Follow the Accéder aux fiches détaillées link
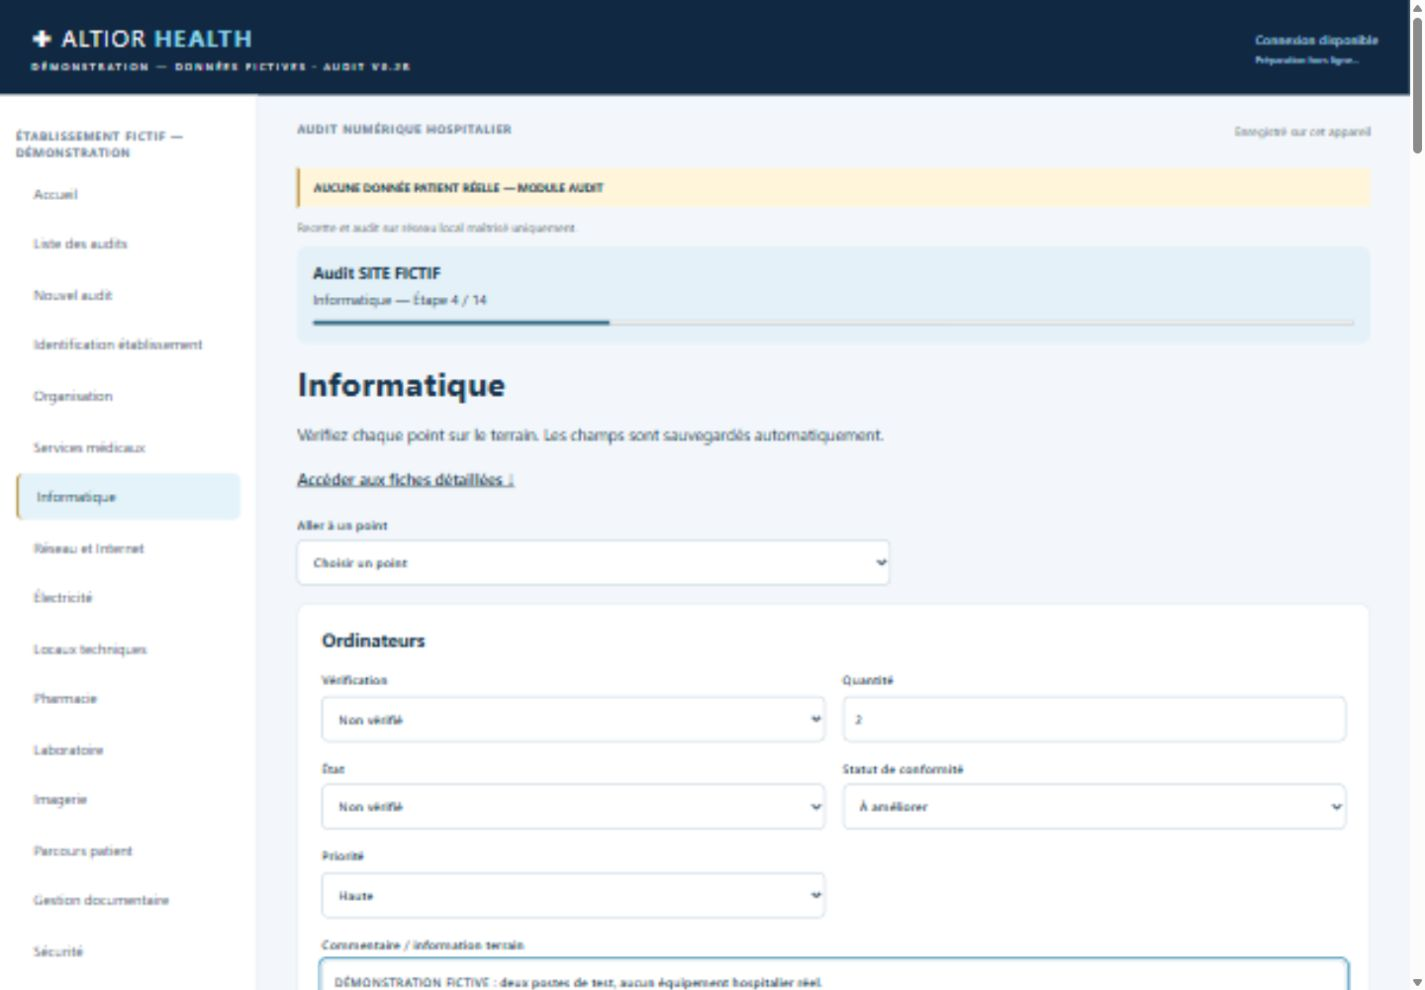The width and height of the screenshot is (1425, 990). (x=405, y=480)
